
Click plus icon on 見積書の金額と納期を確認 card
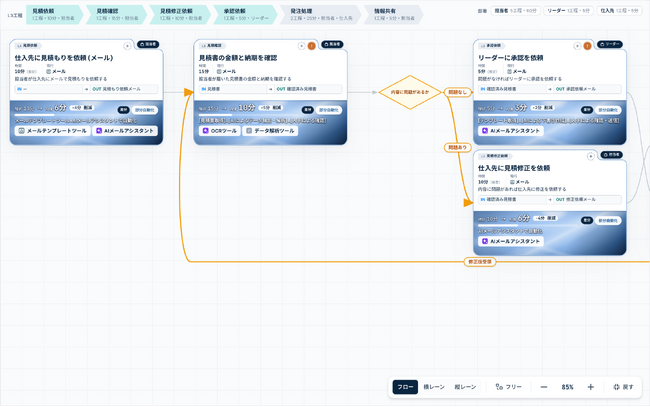(x=301, y=46)
